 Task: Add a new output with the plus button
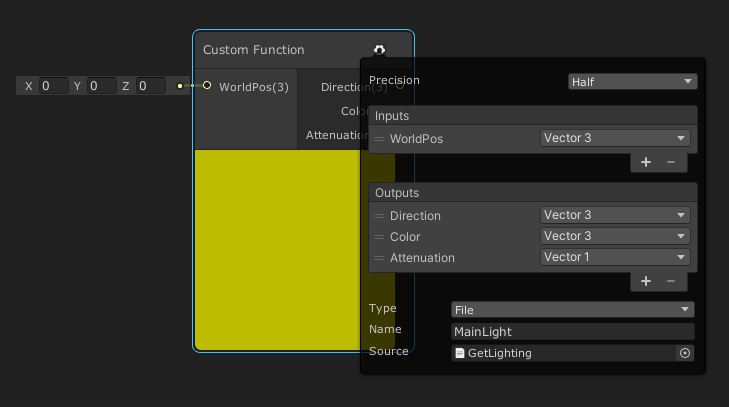click(646, 281)
